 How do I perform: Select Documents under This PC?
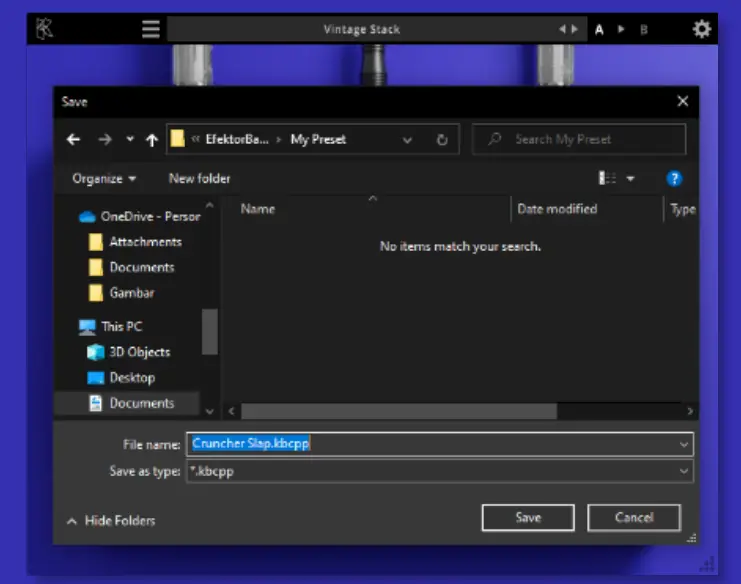[128, 403]
